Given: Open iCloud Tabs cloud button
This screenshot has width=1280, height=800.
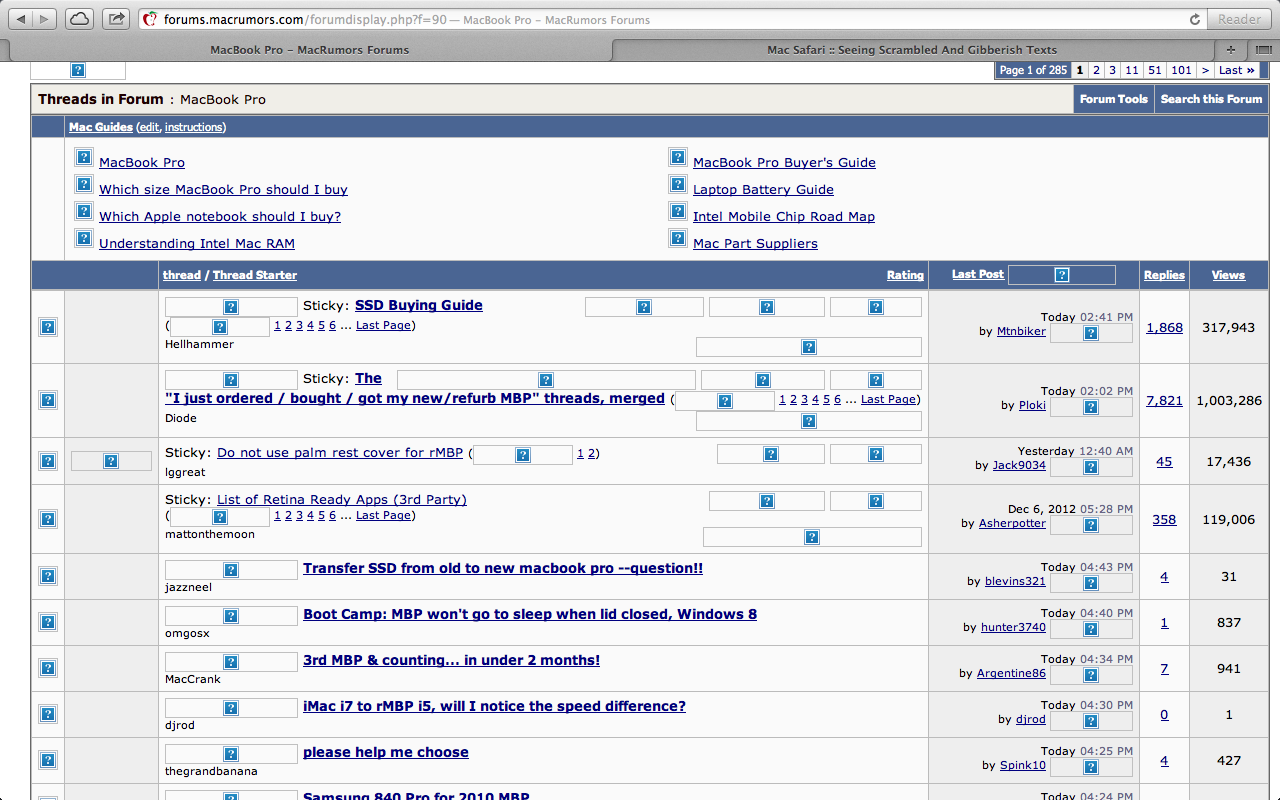Looking at the screenshot, I should coord(80,19).
